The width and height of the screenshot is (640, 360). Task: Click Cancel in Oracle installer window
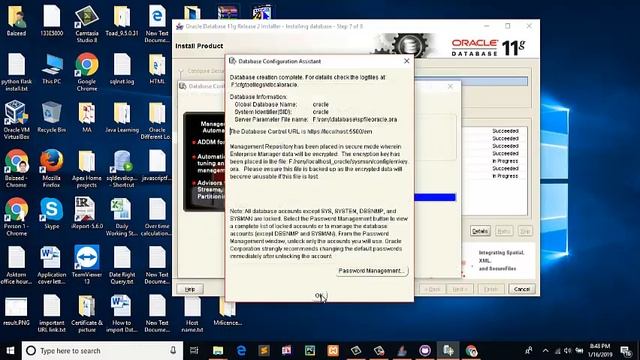(522, 289)
